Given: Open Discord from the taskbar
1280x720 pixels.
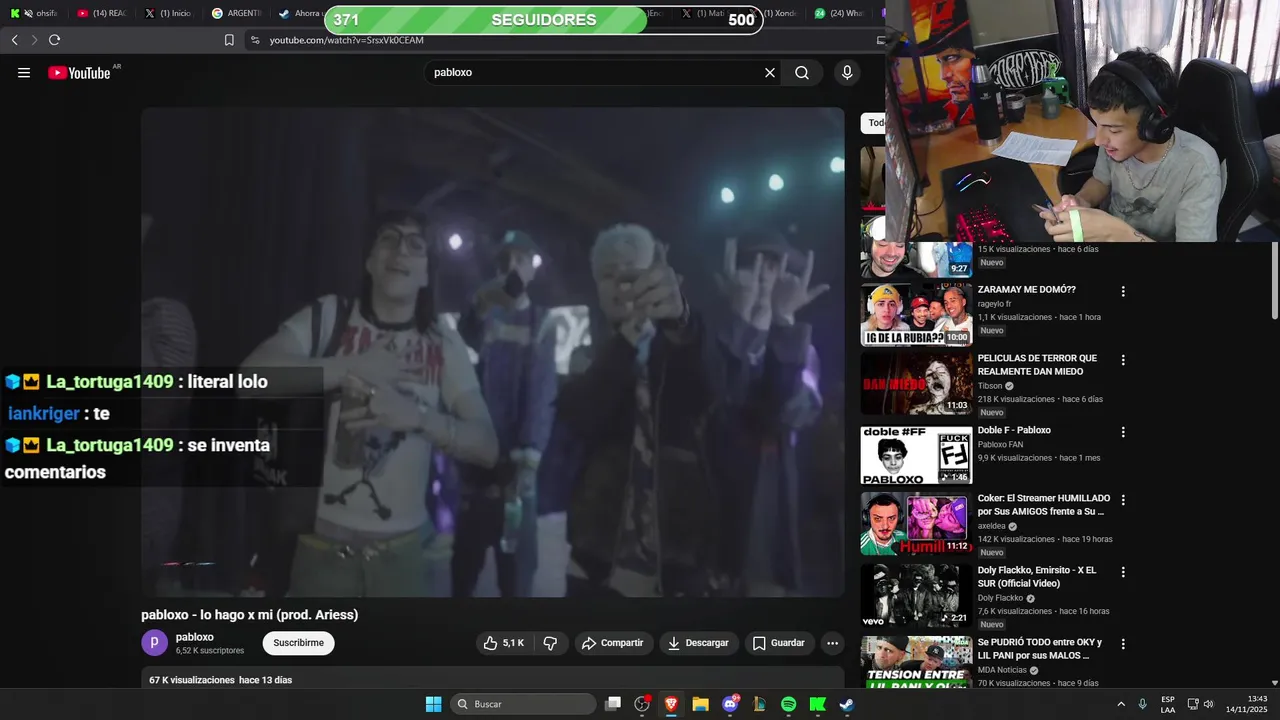Looking at the screenshot, I should [730, 704].
